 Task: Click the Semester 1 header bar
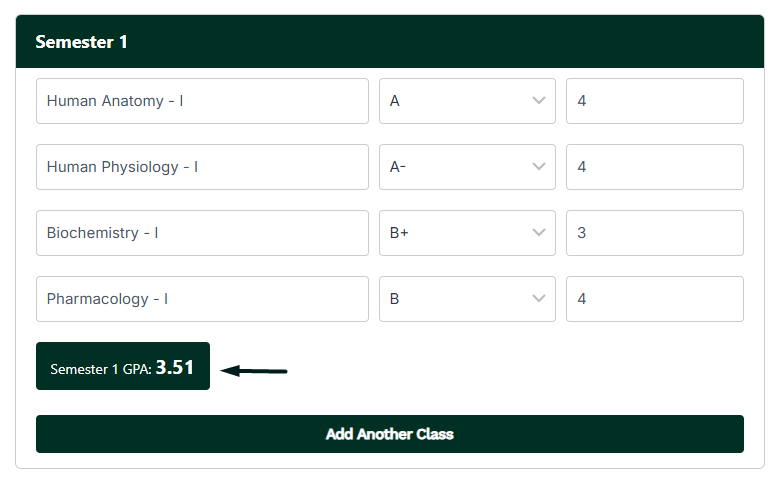pos(390,42)
